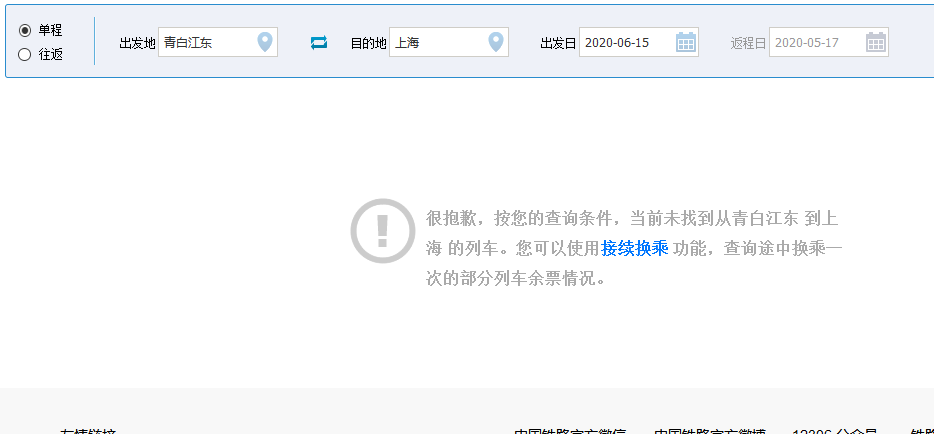Click the 出发地 label text

click(x=137, y=43)
